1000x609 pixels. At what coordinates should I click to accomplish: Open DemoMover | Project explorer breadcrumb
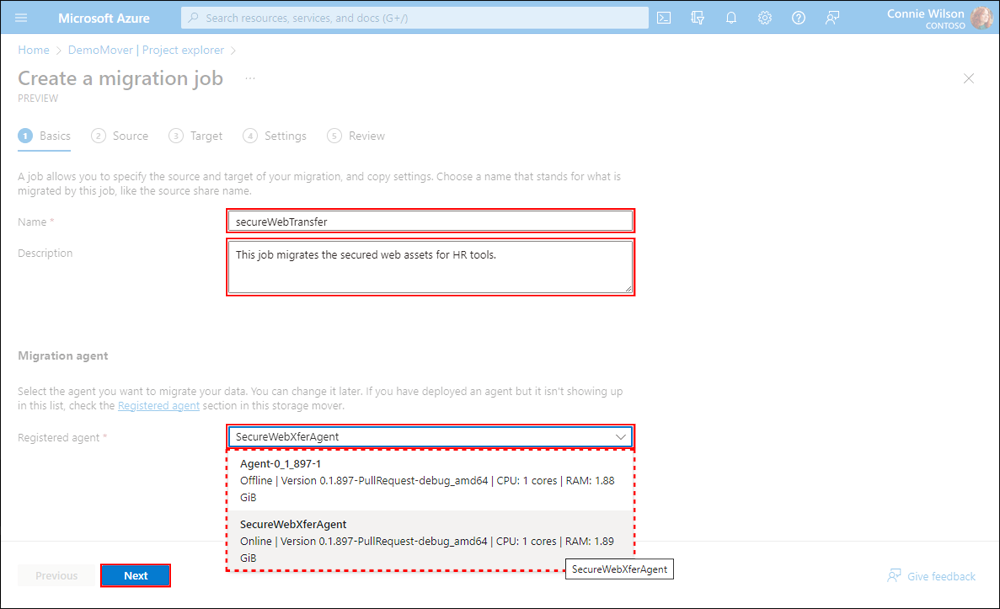146,50
